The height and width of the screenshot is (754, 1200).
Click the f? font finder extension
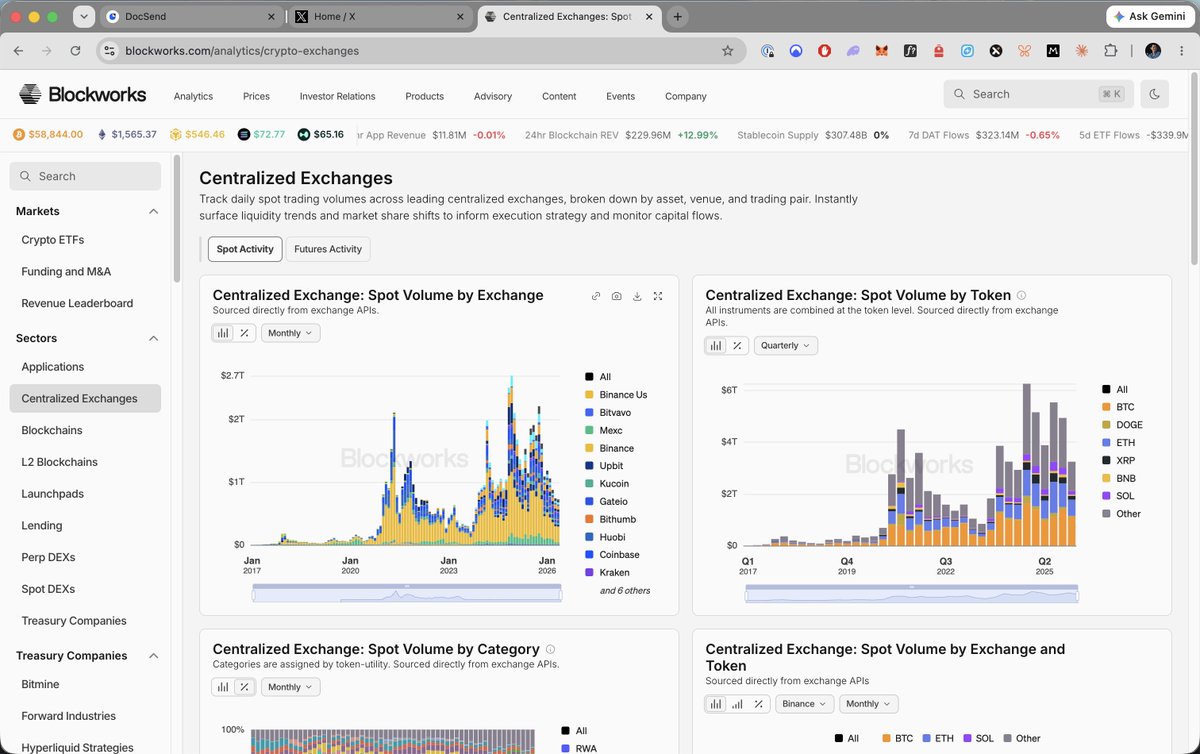(x=910, y=51)
